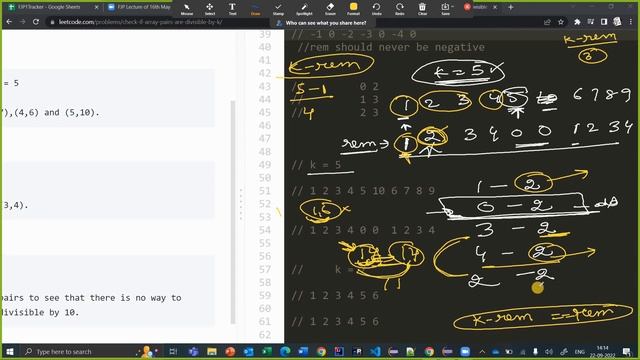This screenshot has width=640, height=360.
Task: Click '//rem should never be negative' comment
Action: point(391,47)
